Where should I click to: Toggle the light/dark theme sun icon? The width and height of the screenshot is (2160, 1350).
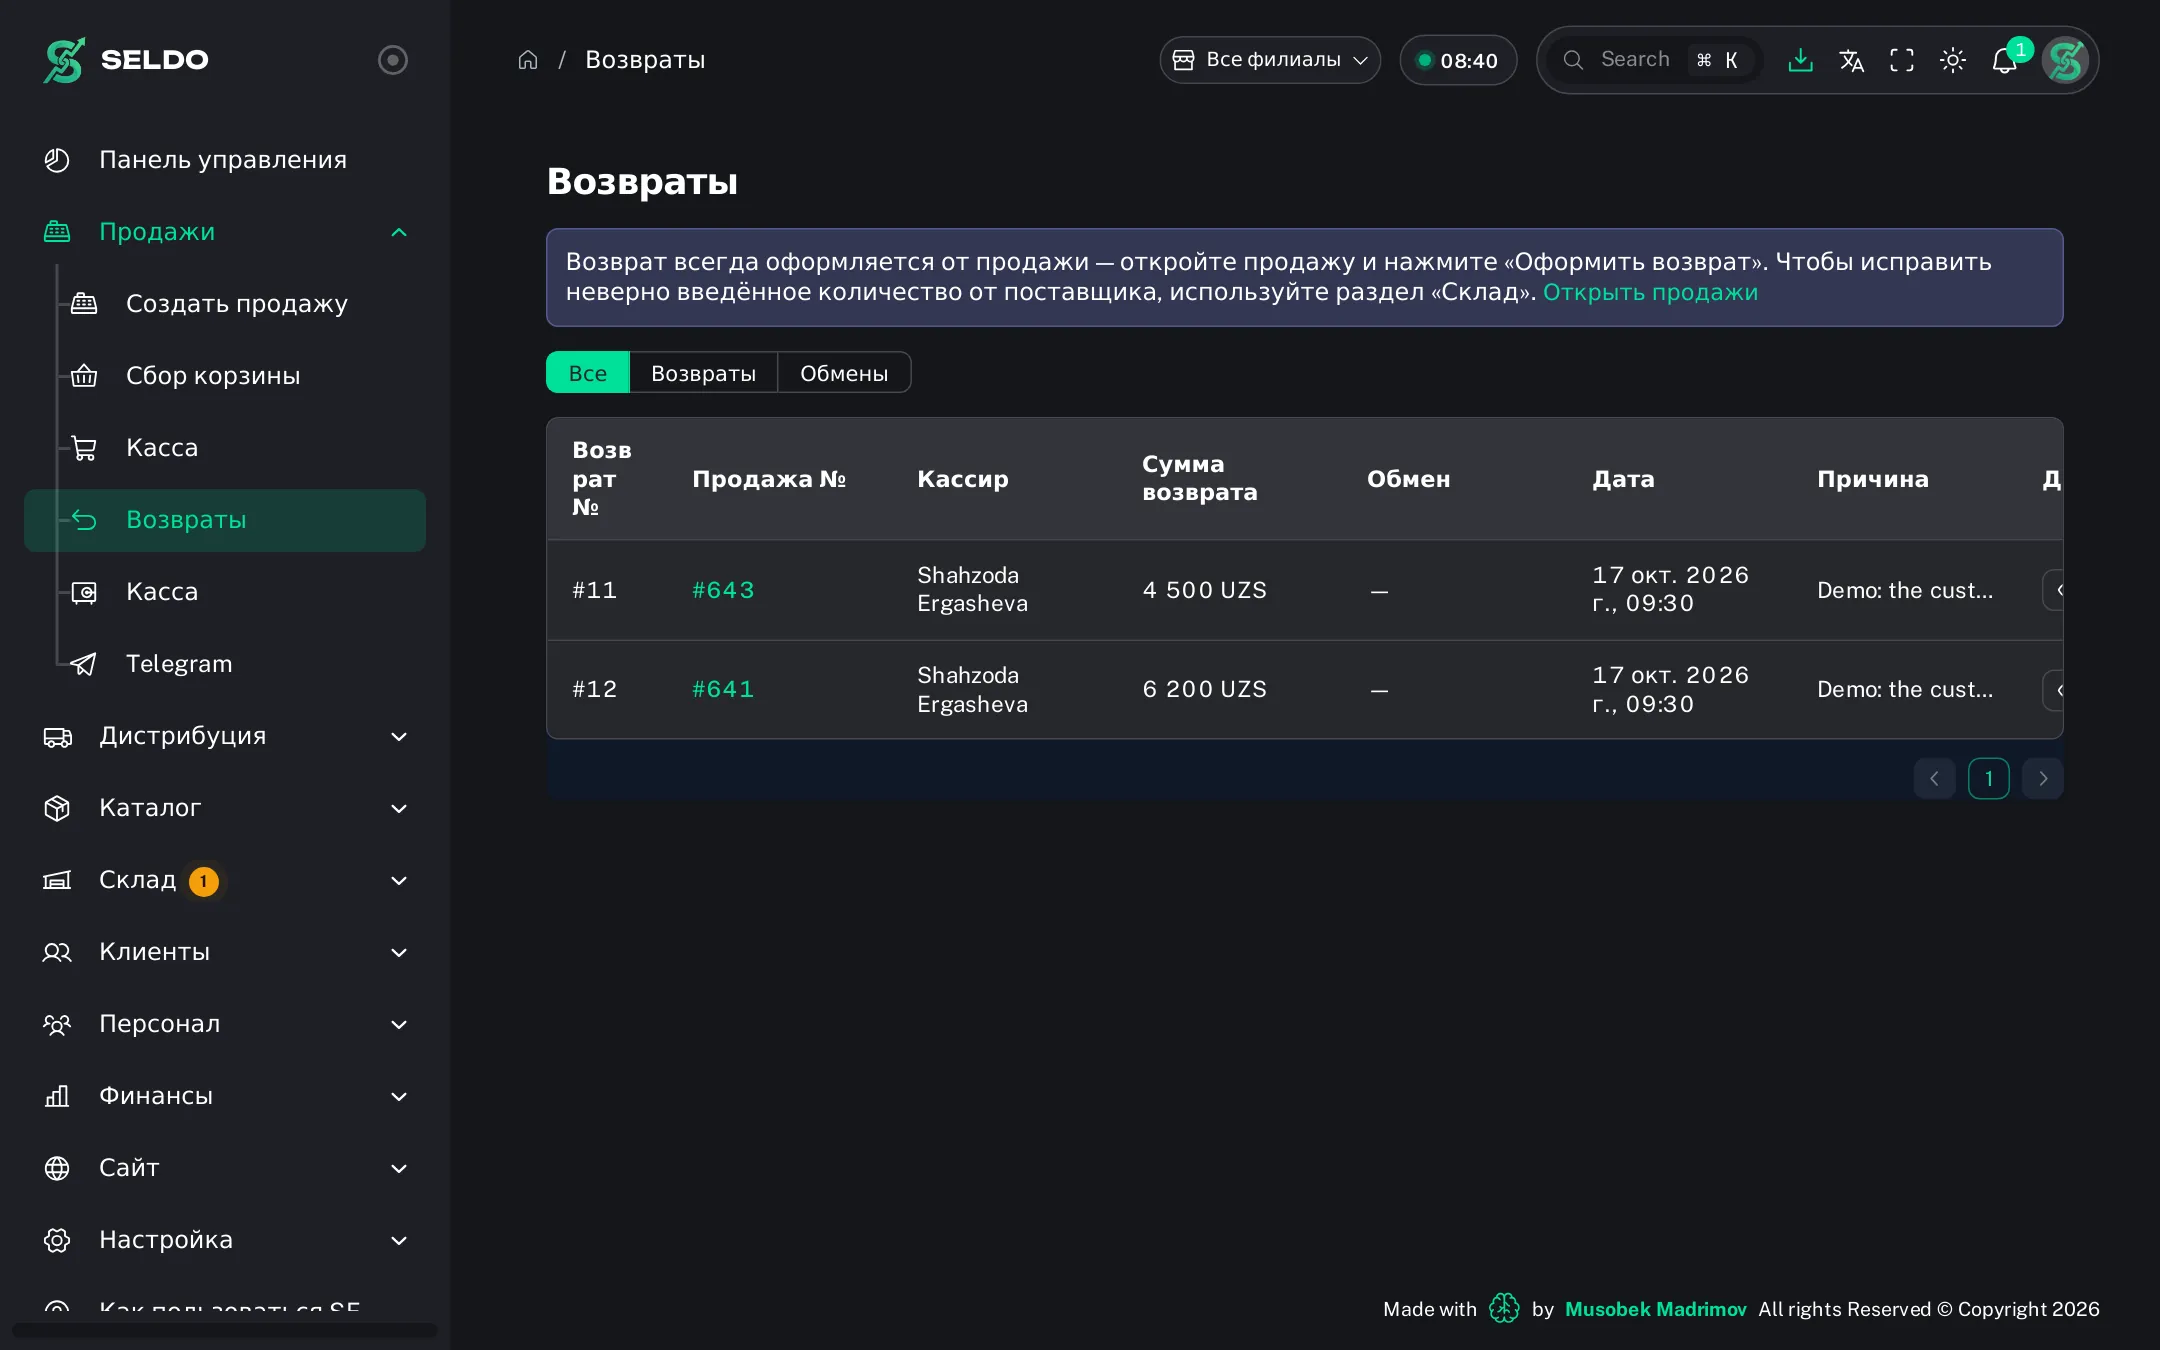point(1953,60)
